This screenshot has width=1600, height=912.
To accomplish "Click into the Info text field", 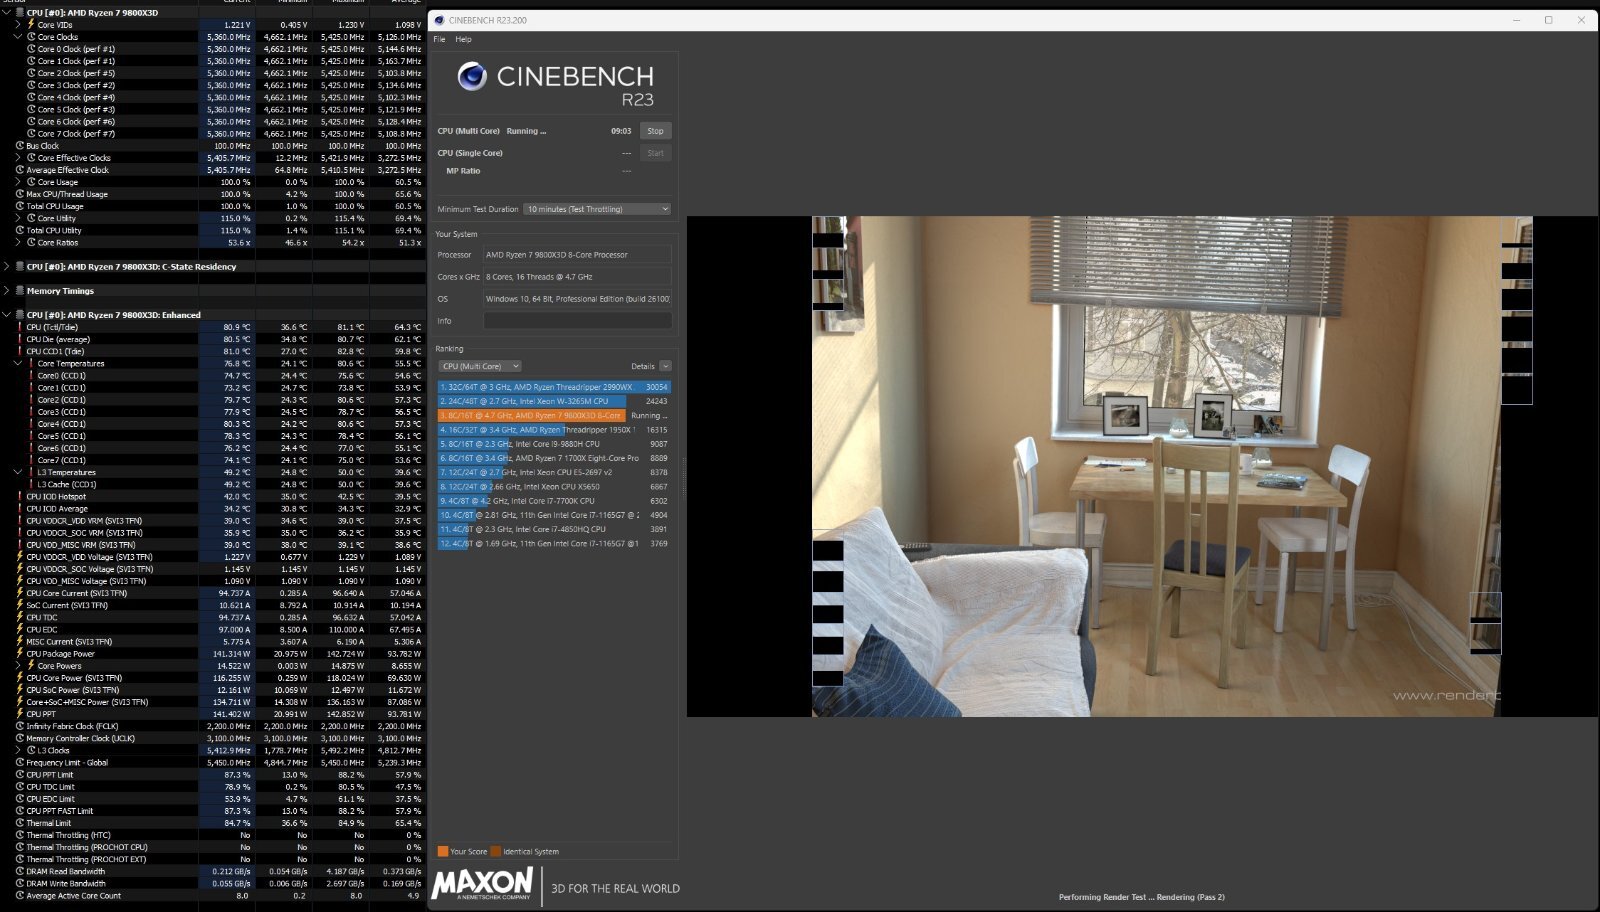I will (x=577, y=321).
